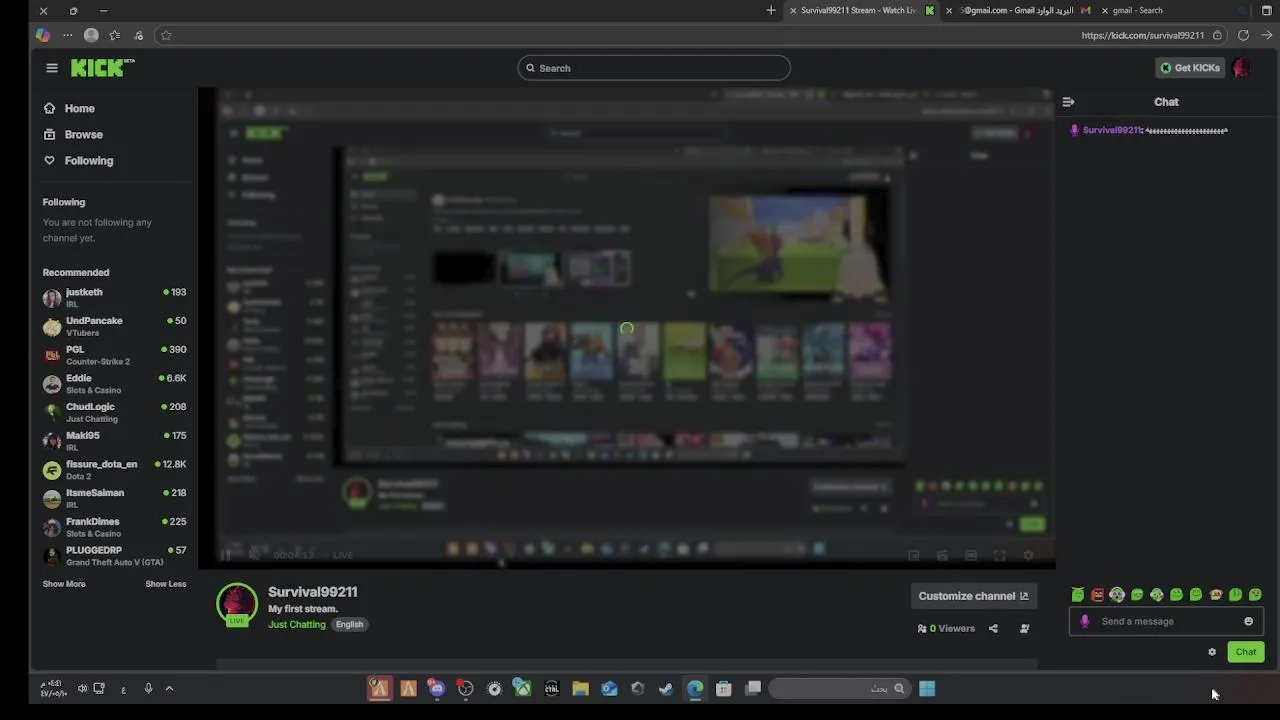Open the Just Chatting category link

[297, 624]
